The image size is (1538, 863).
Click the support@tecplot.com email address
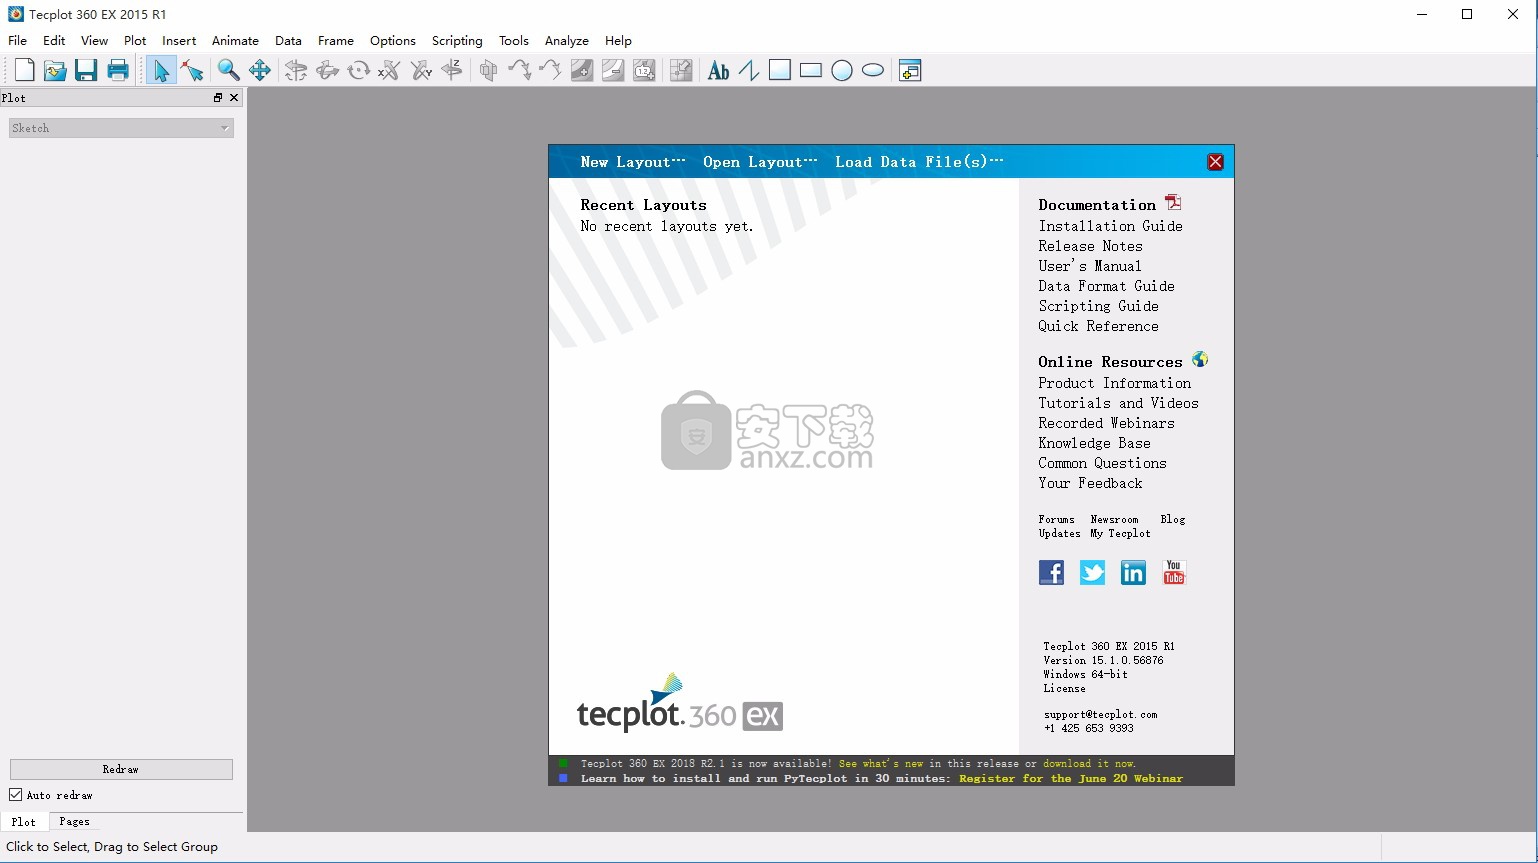tap(1100, 715)
